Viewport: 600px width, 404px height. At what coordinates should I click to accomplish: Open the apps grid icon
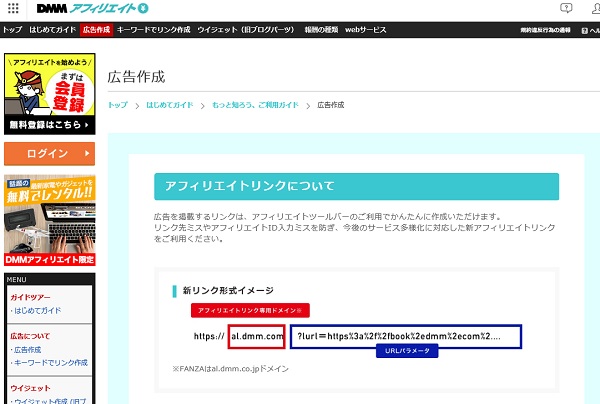[13, 8]
